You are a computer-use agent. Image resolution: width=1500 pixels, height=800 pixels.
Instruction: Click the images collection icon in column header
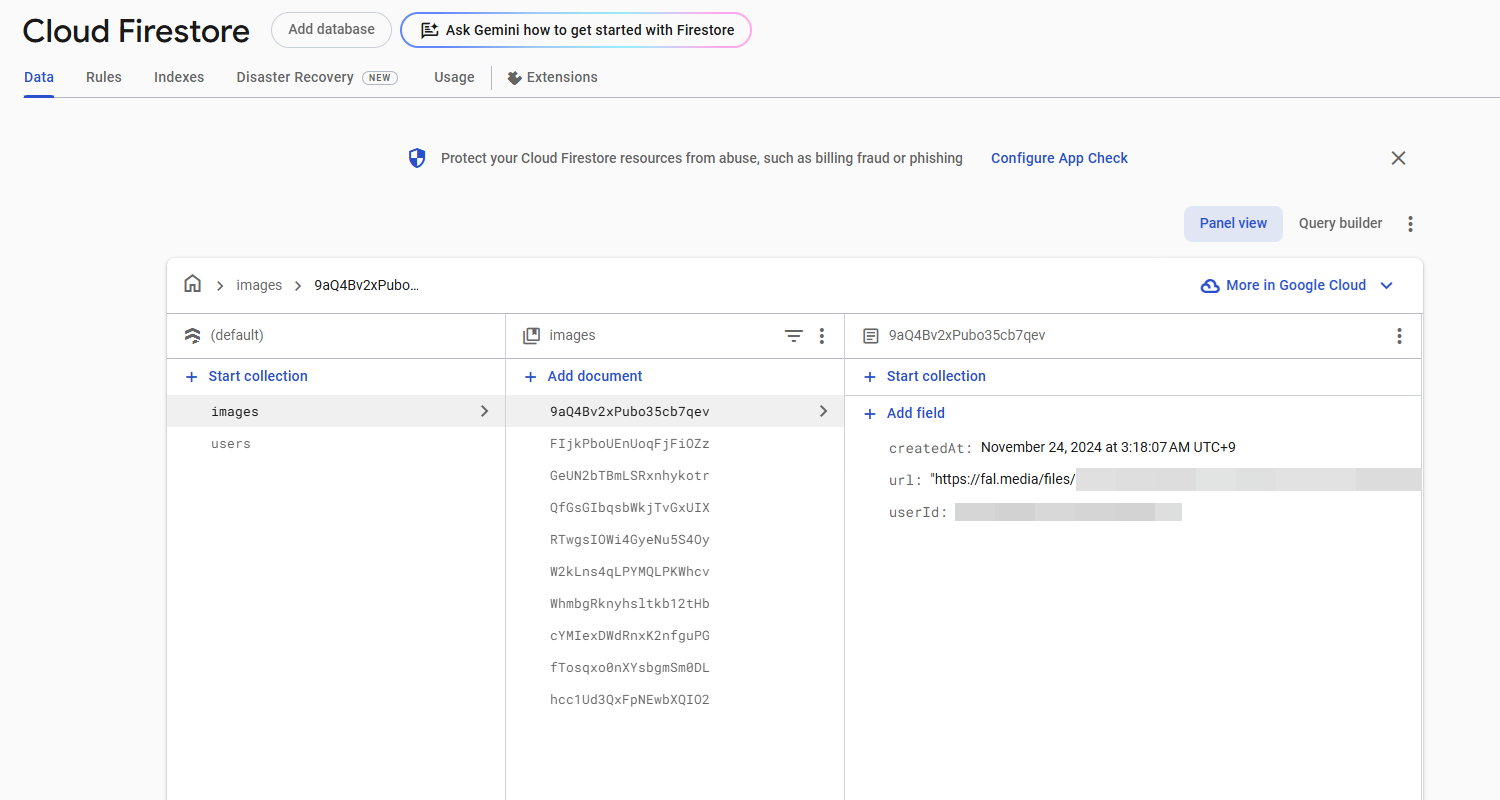click(532, 336)
